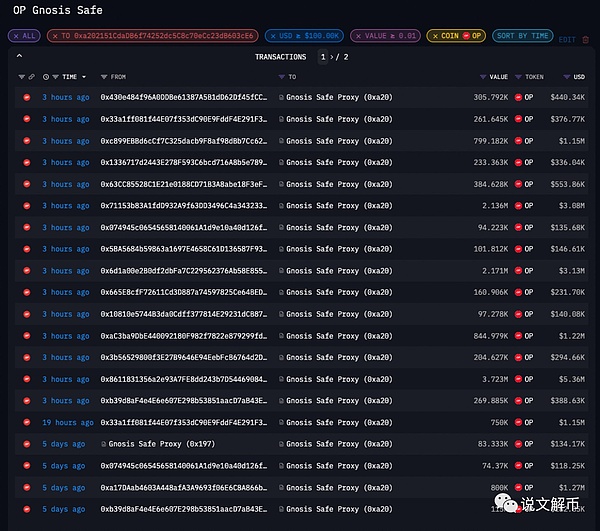Click the chain icon in row 0x71153b83A1

pyautogui.click(x=27, y=206)
